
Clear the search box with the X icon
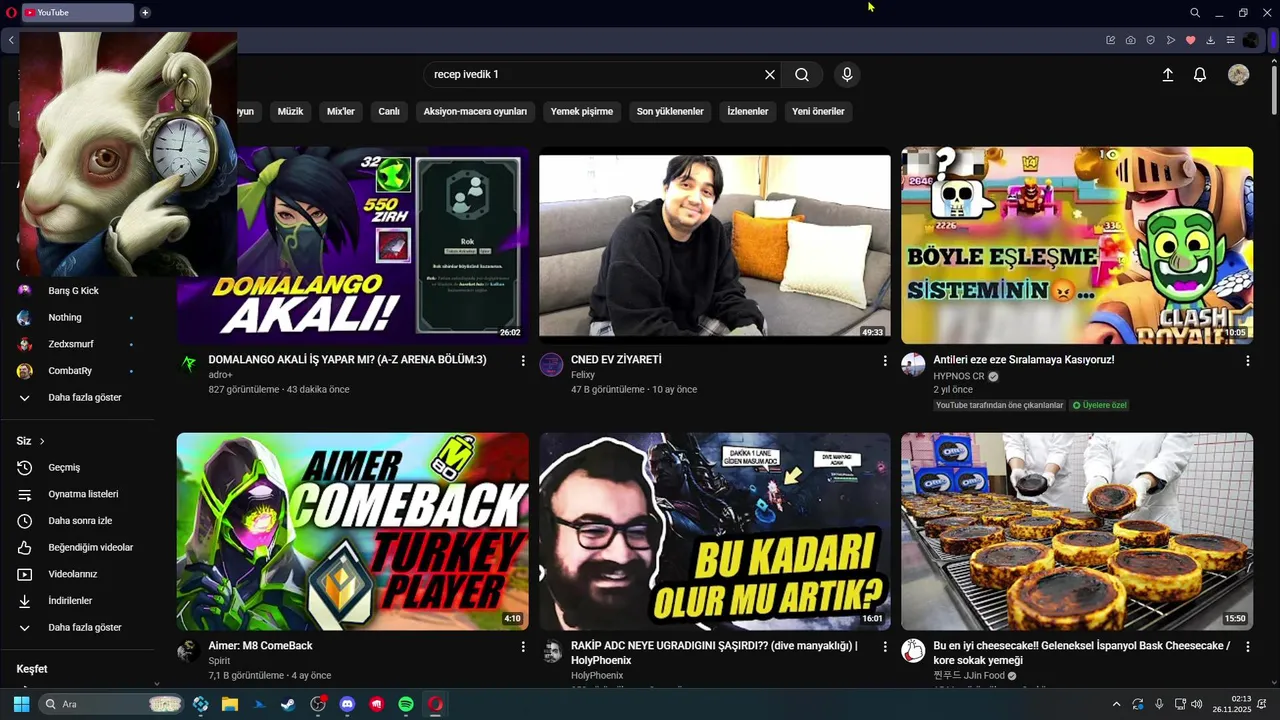click(770, 75)
